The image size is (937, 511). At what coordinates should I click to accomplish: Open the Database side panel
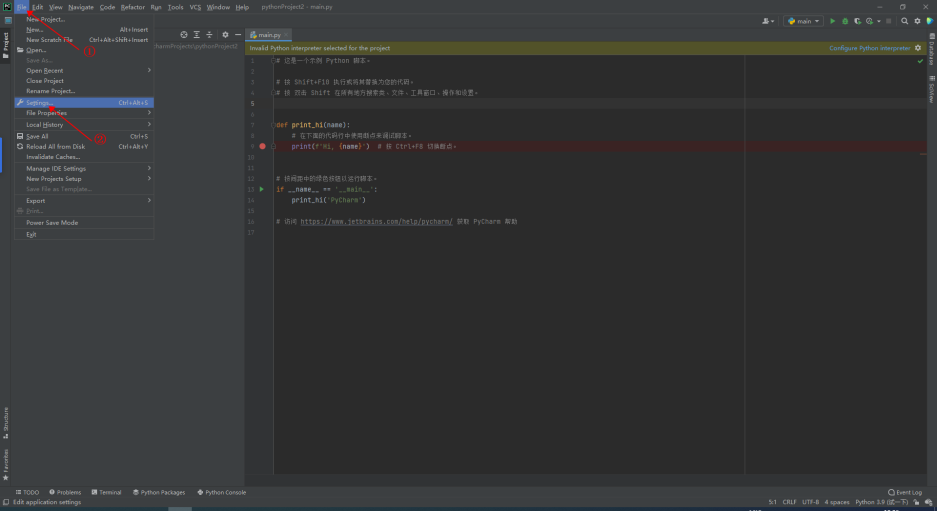click(932, 49)
